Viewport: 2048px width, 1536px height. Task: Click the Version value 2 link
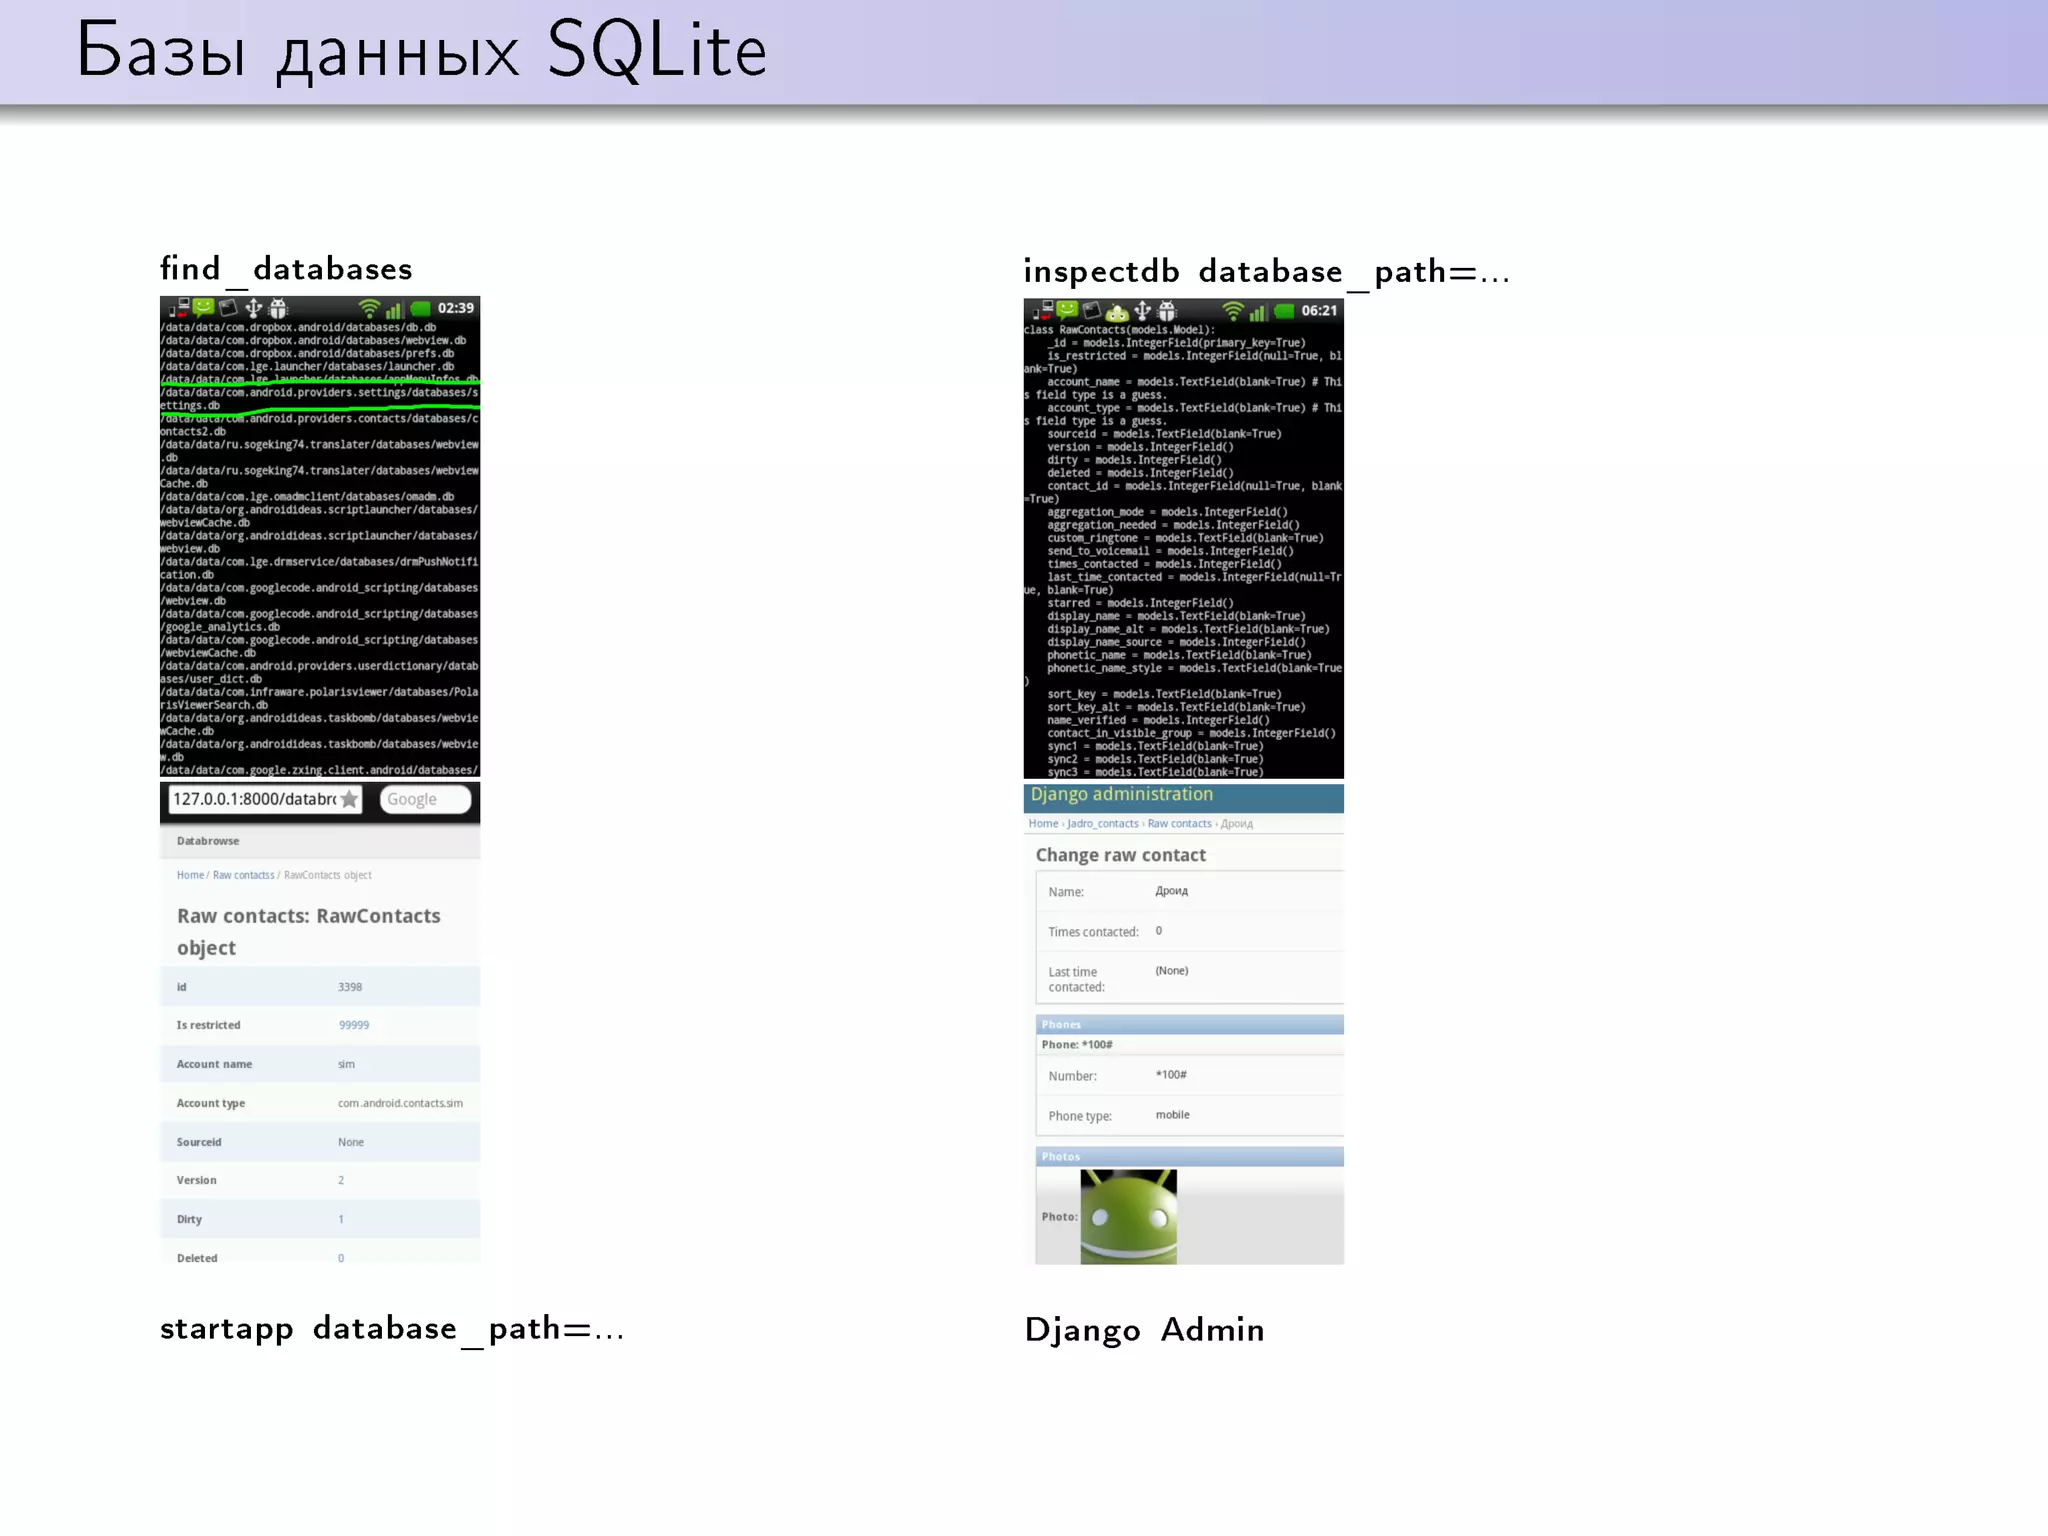341,1180
